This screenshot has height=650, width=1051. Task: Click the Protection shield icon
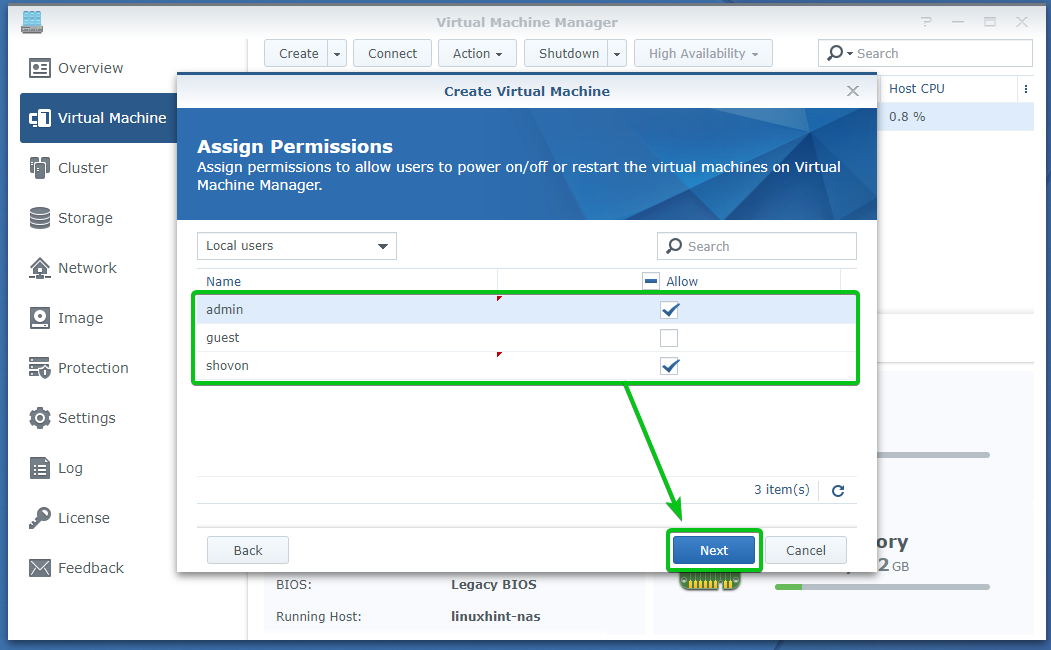tap(40, 368)
